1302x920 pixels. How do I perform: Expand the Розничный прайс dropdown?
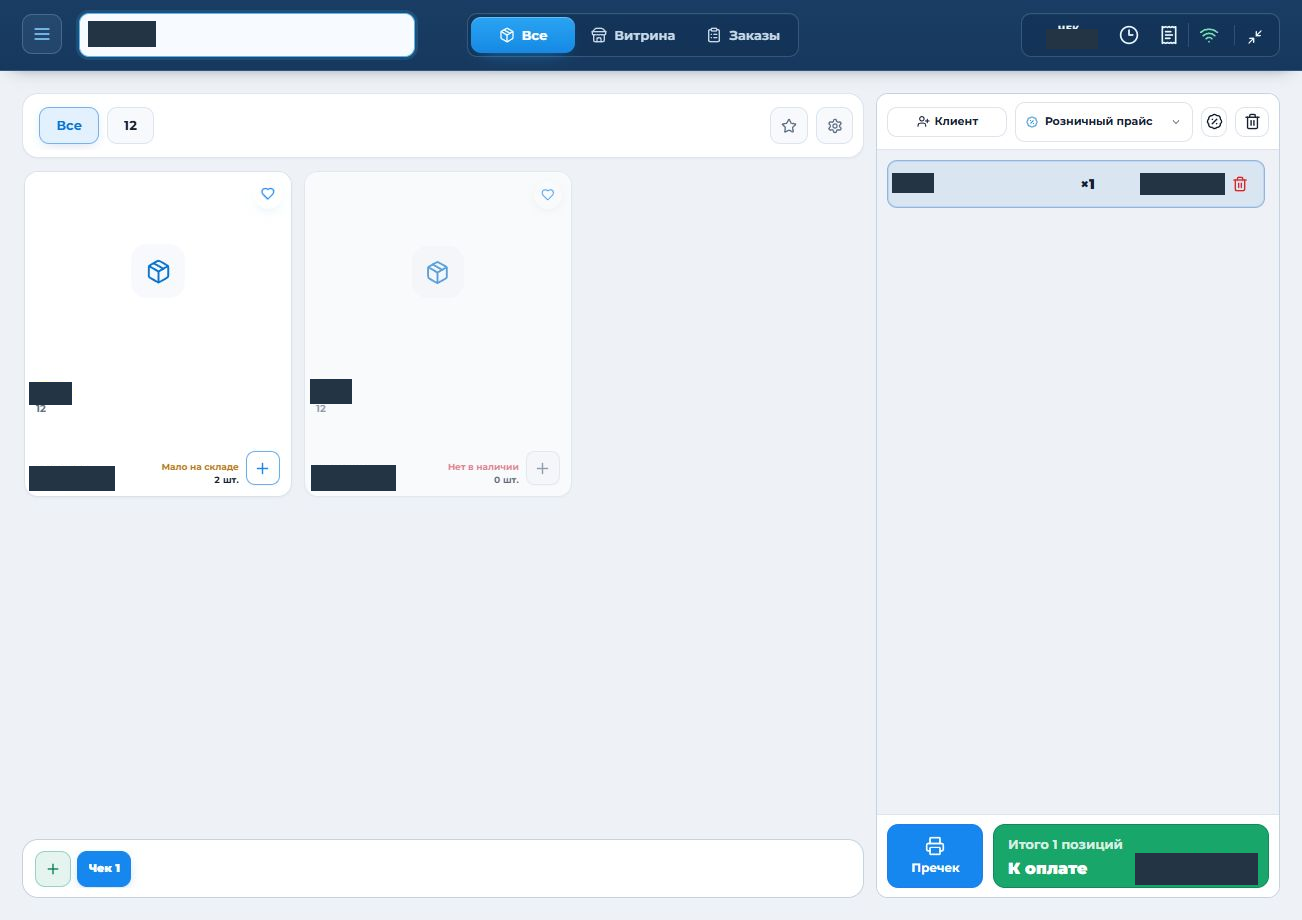click(x=1104, y=122)
